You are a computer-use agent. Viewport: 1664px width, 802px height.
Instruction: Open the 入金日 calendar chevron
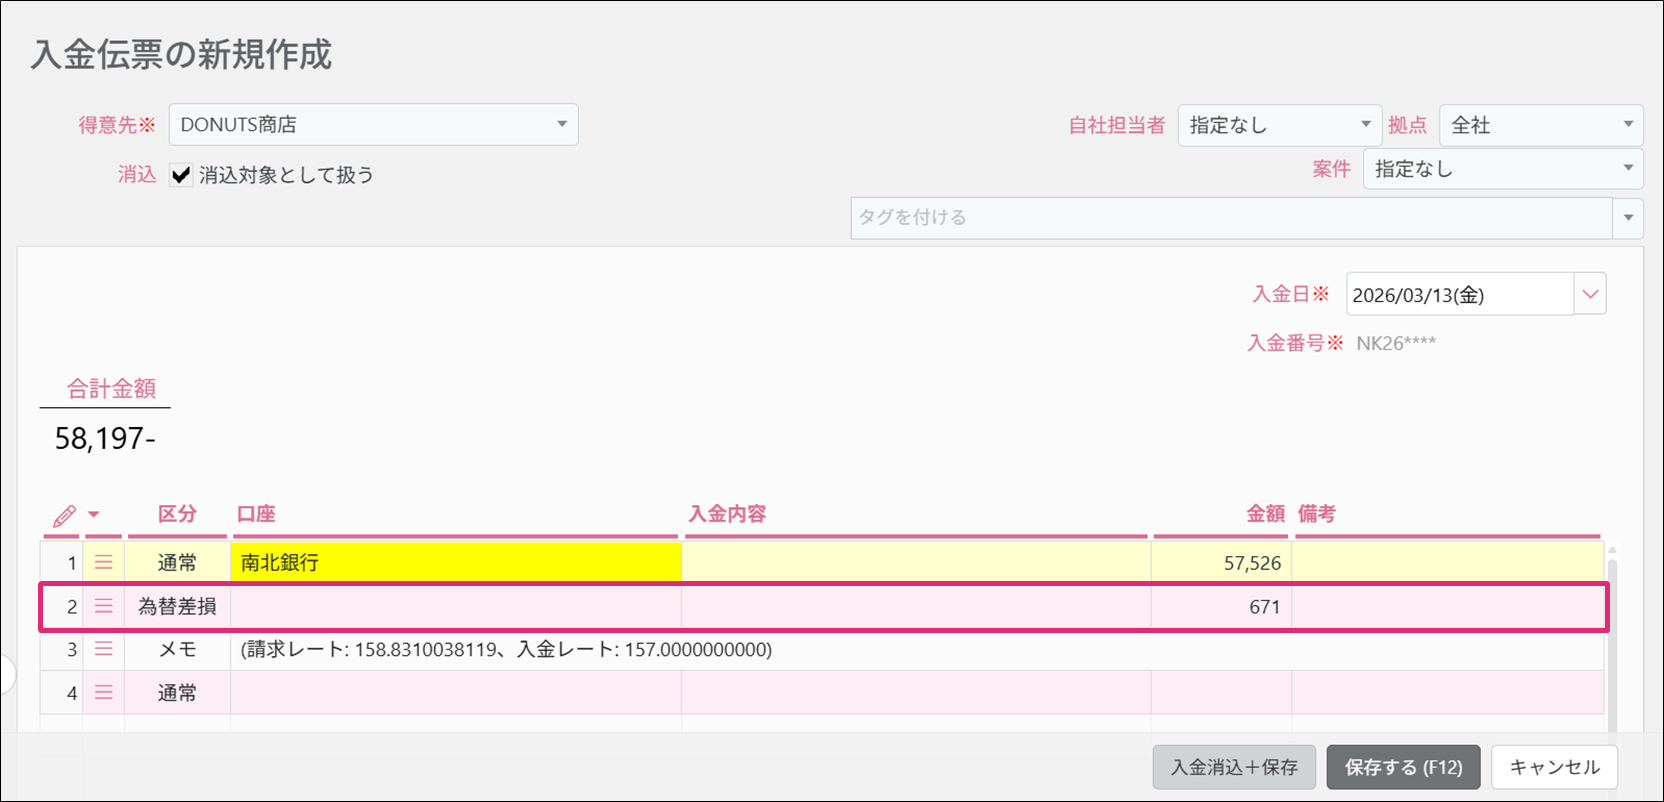point(1590,294)
